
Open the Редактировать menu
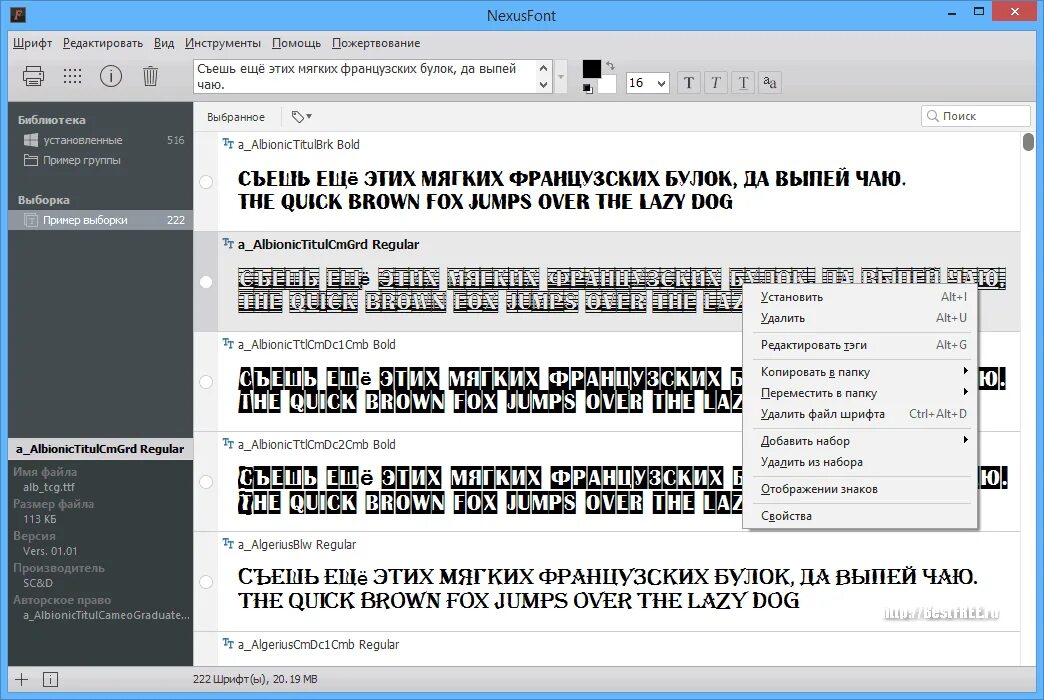[103, 43]
